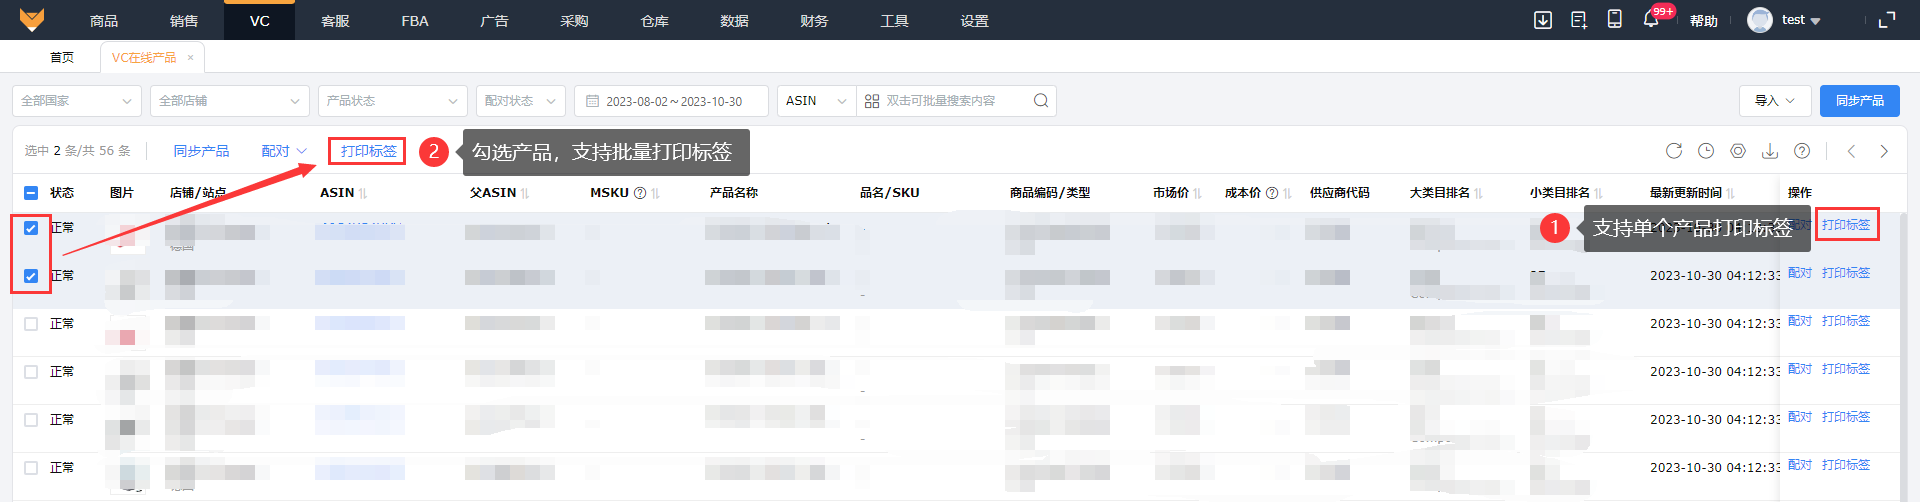
Task: Click 打印标签 in the first row
Action: pyautogui.click(x=1846, y=225)
